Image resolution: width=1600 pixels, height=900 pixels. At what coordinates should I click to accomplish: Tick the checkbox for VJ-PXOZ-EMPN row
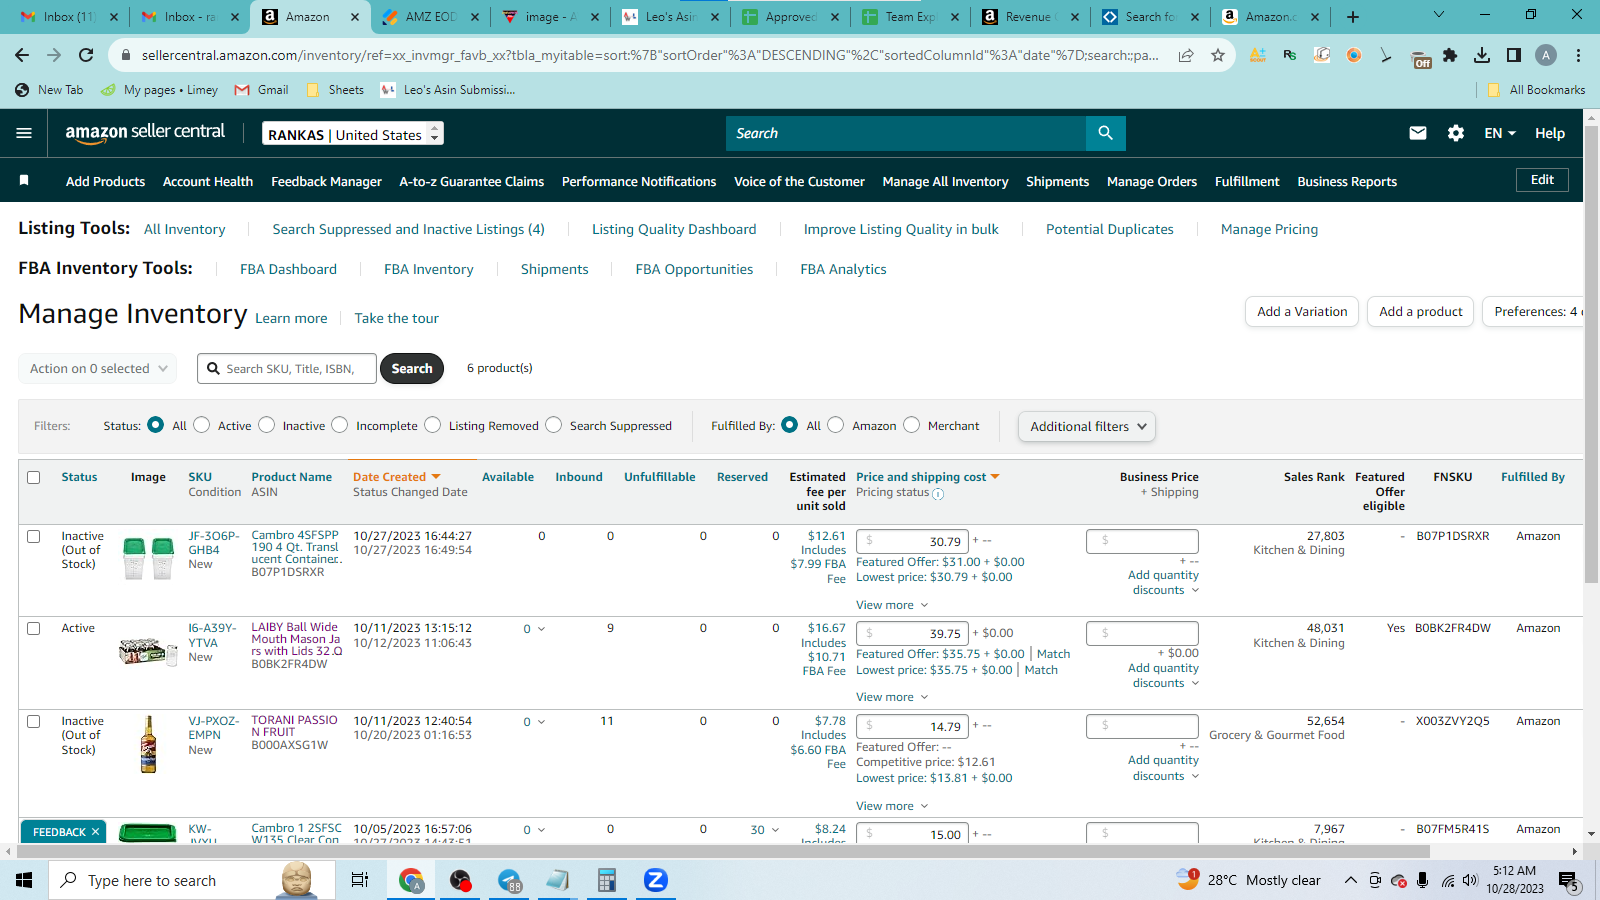[33, 721]
